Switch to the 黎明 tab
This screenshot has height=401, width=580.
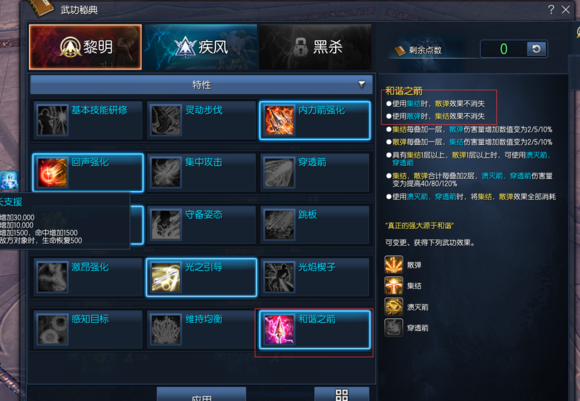pyautogui.click(x=85, y=47)
